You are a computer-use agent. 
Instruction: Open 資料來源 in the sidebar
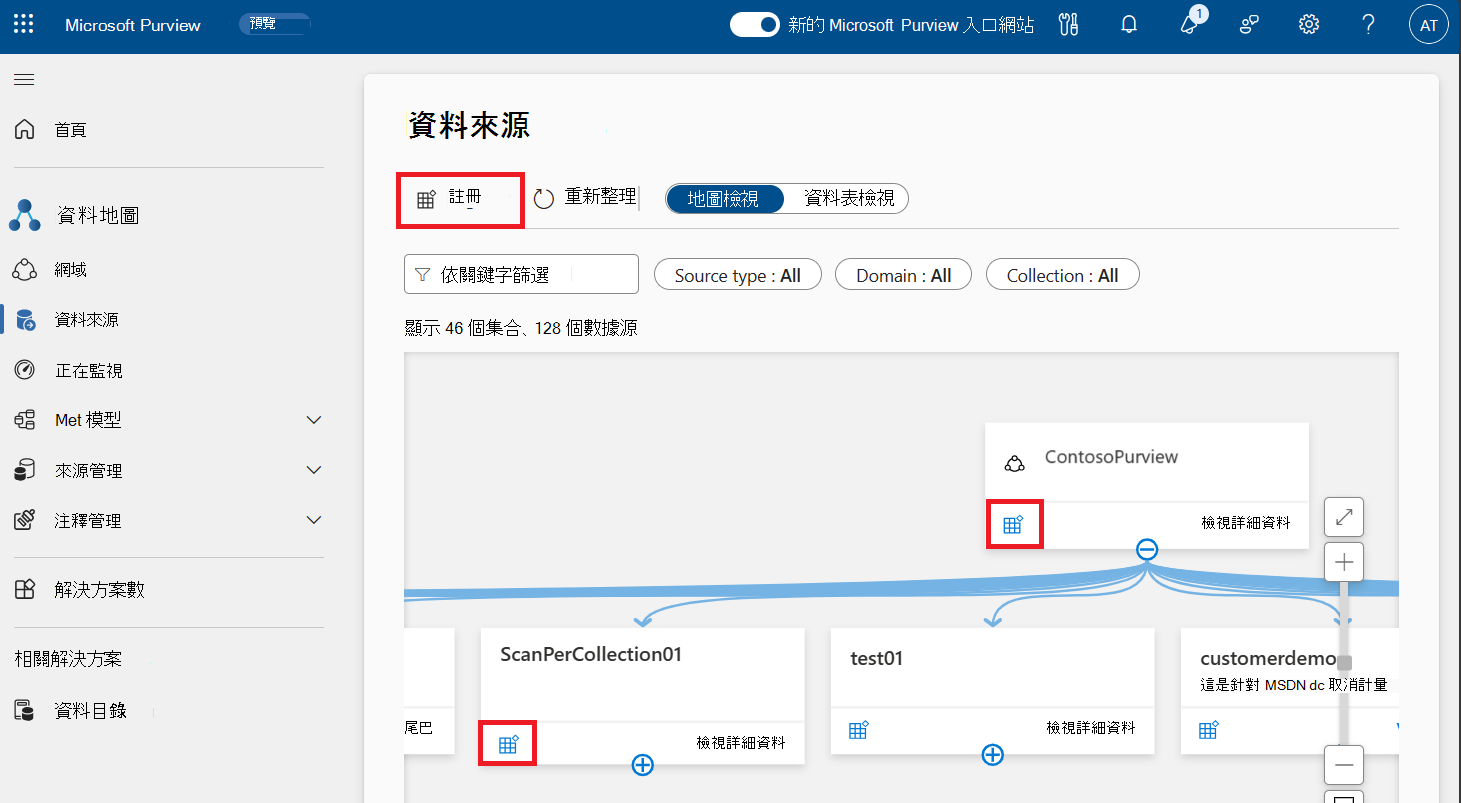(x=87, y=320)
